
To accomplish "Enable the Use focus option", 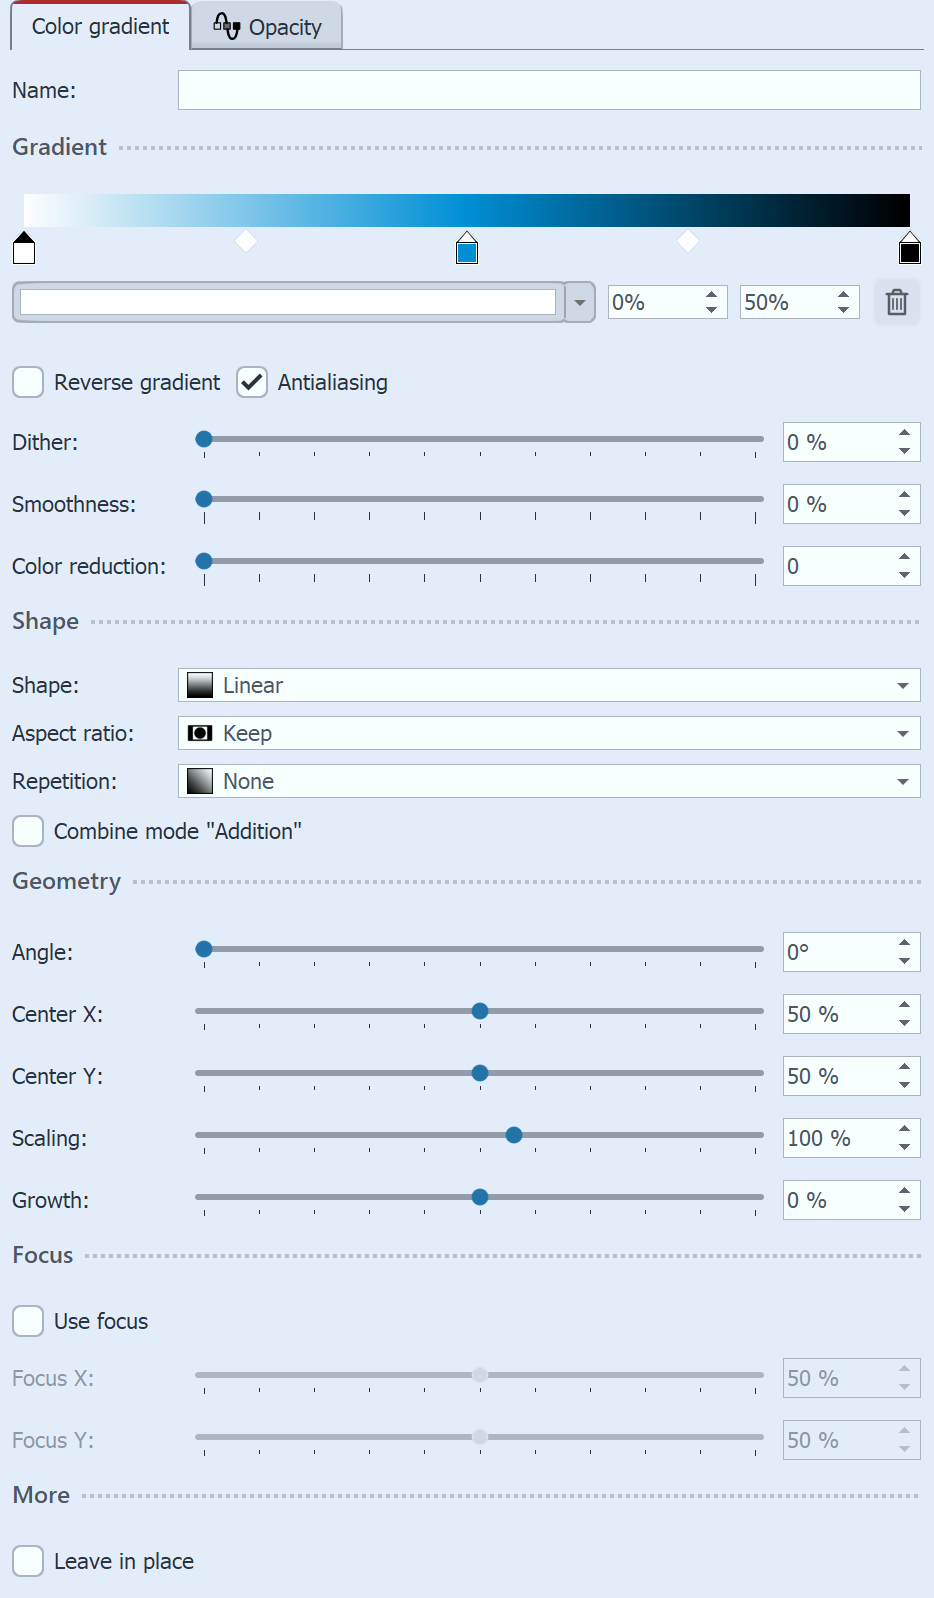I will (x=27, y=1321).
